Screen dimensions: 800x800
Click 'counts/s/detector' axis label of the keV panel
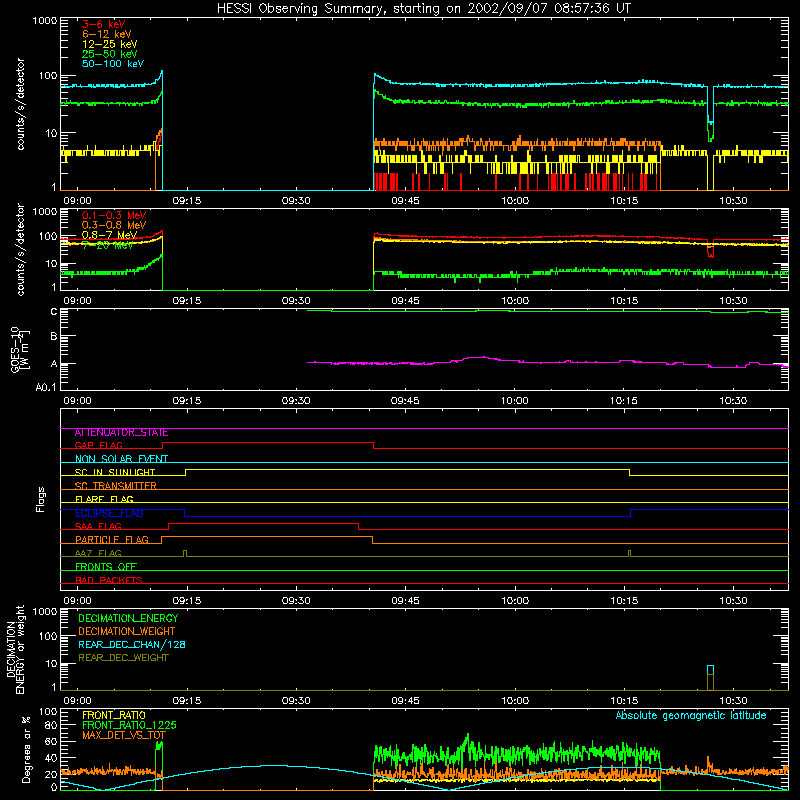click(20, 104)
